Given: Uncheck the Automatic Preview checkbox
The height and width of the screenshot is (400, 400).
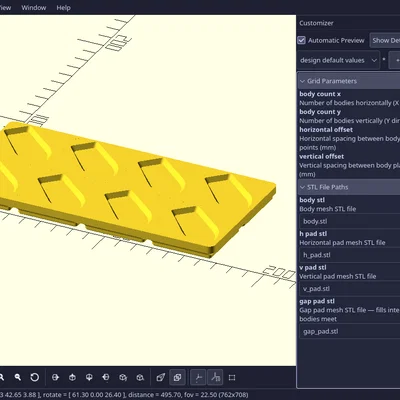Looking at the screenshot, I should [x=302, y=40].
